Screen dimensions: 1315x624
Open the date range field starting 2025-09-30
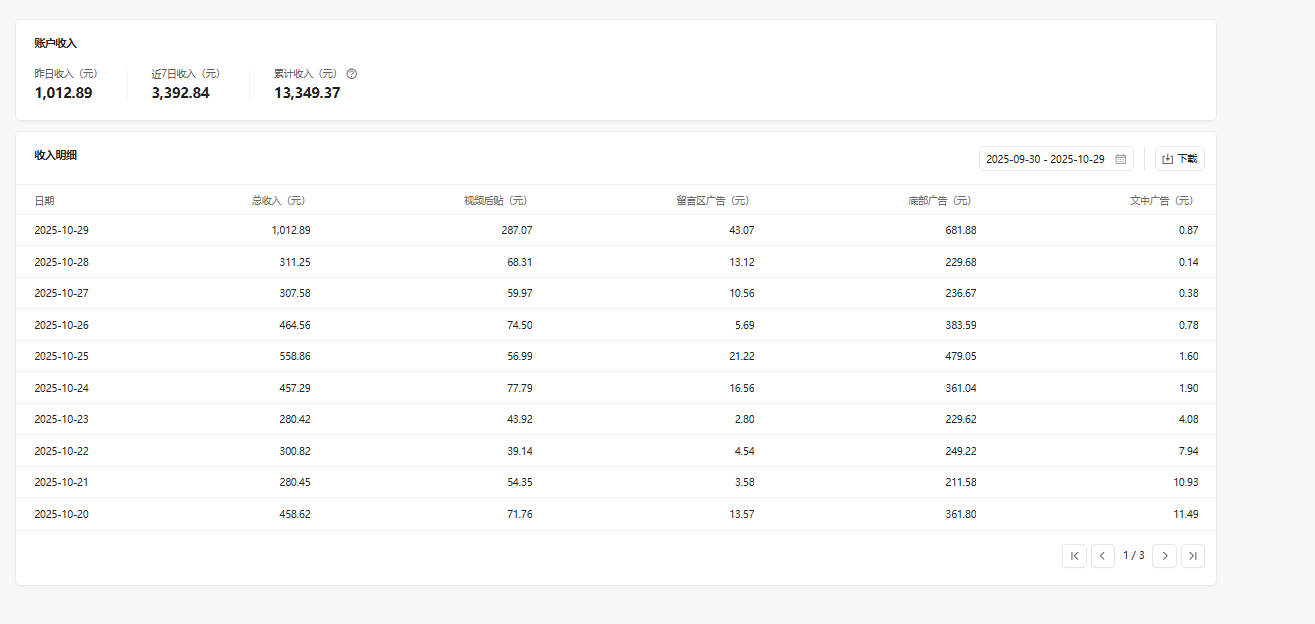click(1045, 159)
